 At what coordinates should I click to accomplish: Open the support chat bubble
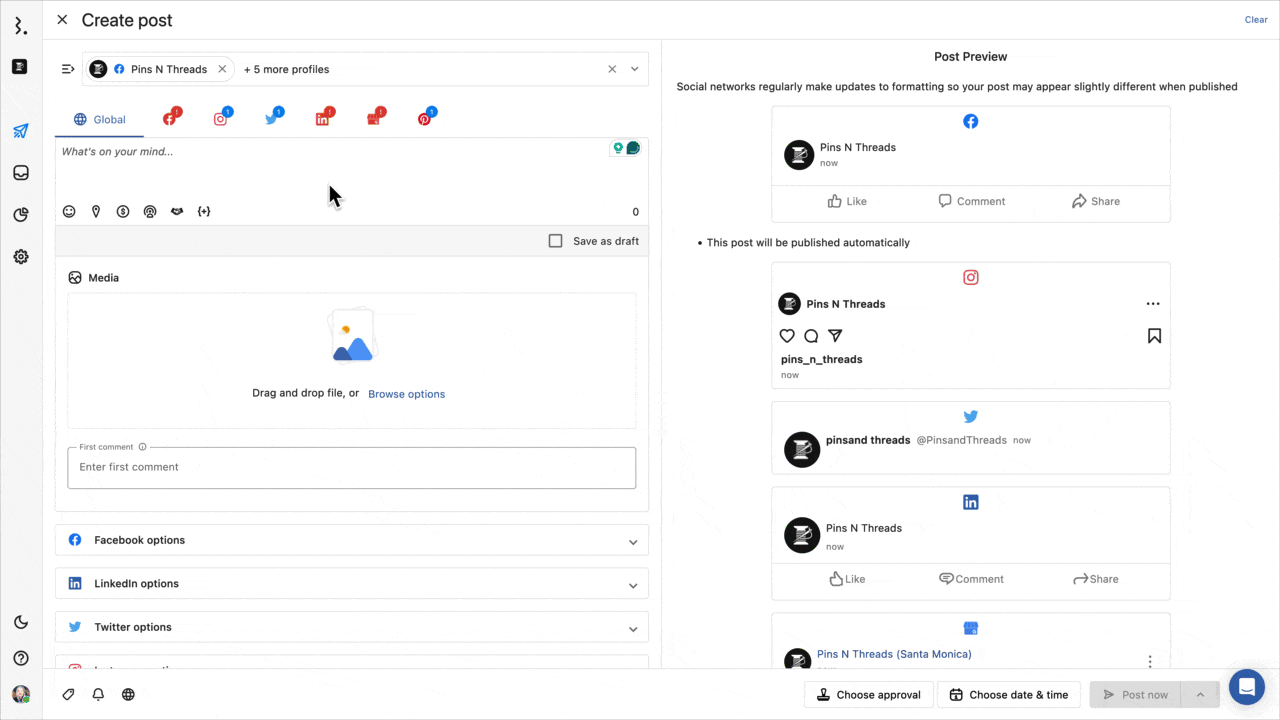[x=1247, y=687]
